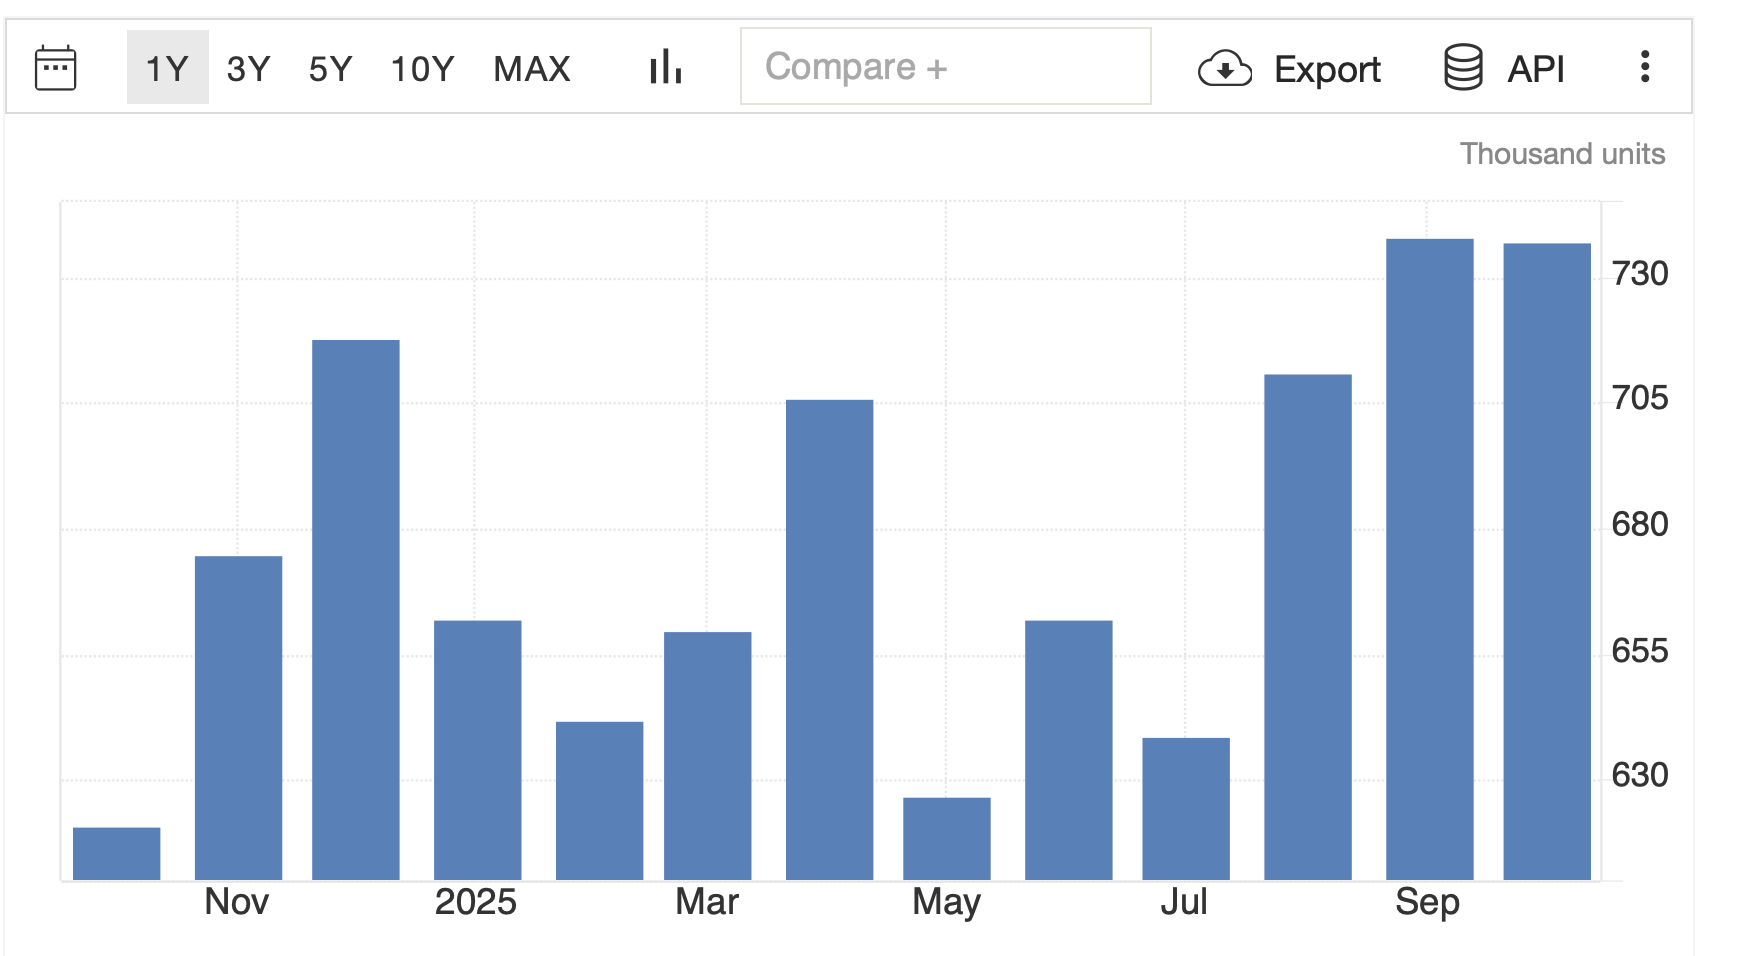
Task: Click the last bar right of September
Action: tap(1547, 562)
